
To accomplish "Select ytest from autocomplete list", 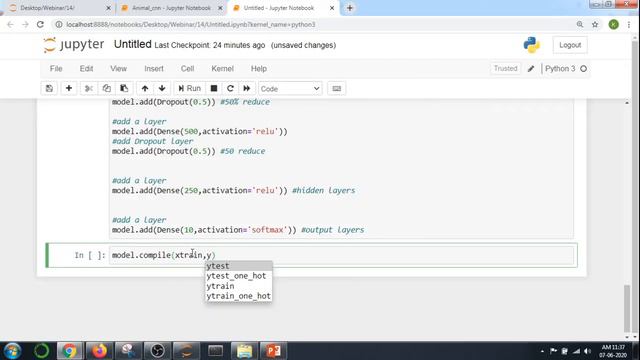I will (x=238, y=266).
